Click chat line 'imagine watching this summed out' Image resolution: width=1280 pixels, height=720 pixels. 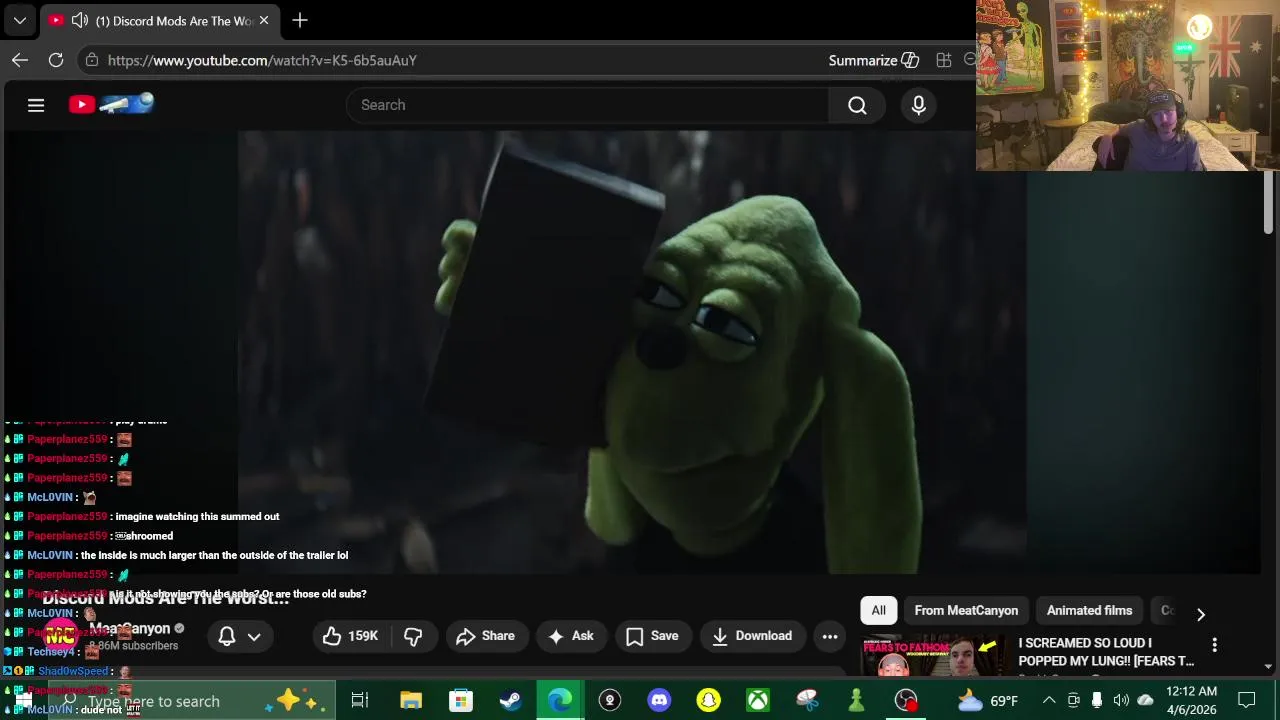tap(197, 517)
